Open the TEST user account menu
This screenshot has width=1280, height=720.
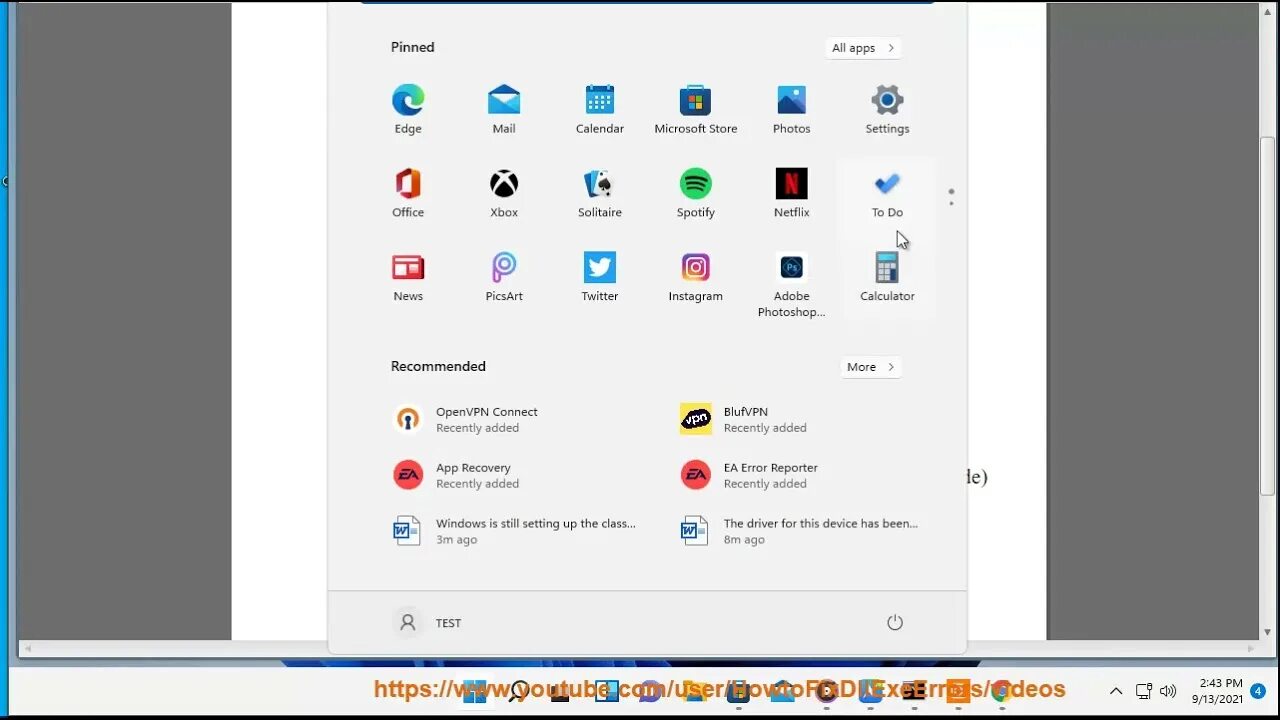click(x=428, y=623)
